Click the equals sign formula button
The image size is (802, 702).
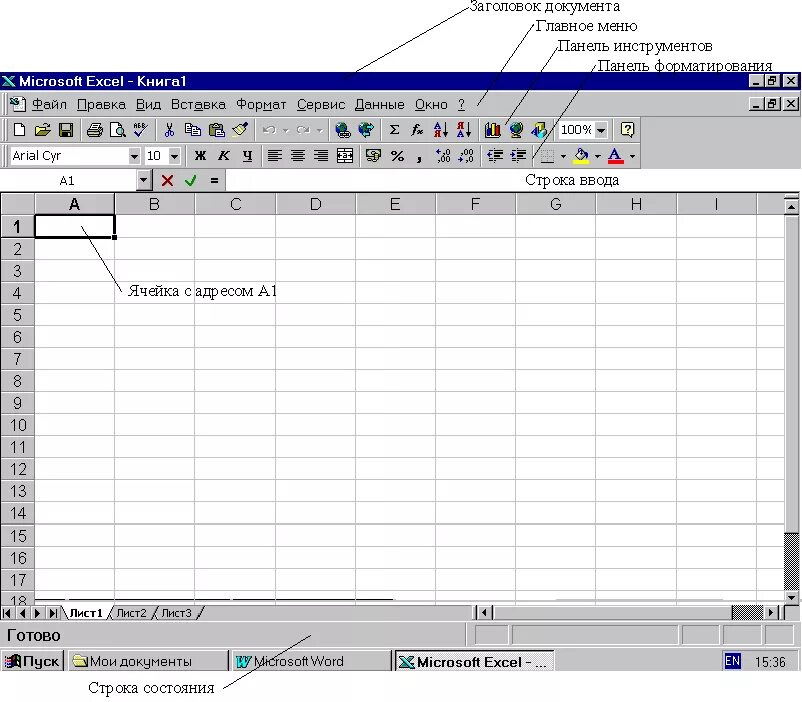click(214, 180)
